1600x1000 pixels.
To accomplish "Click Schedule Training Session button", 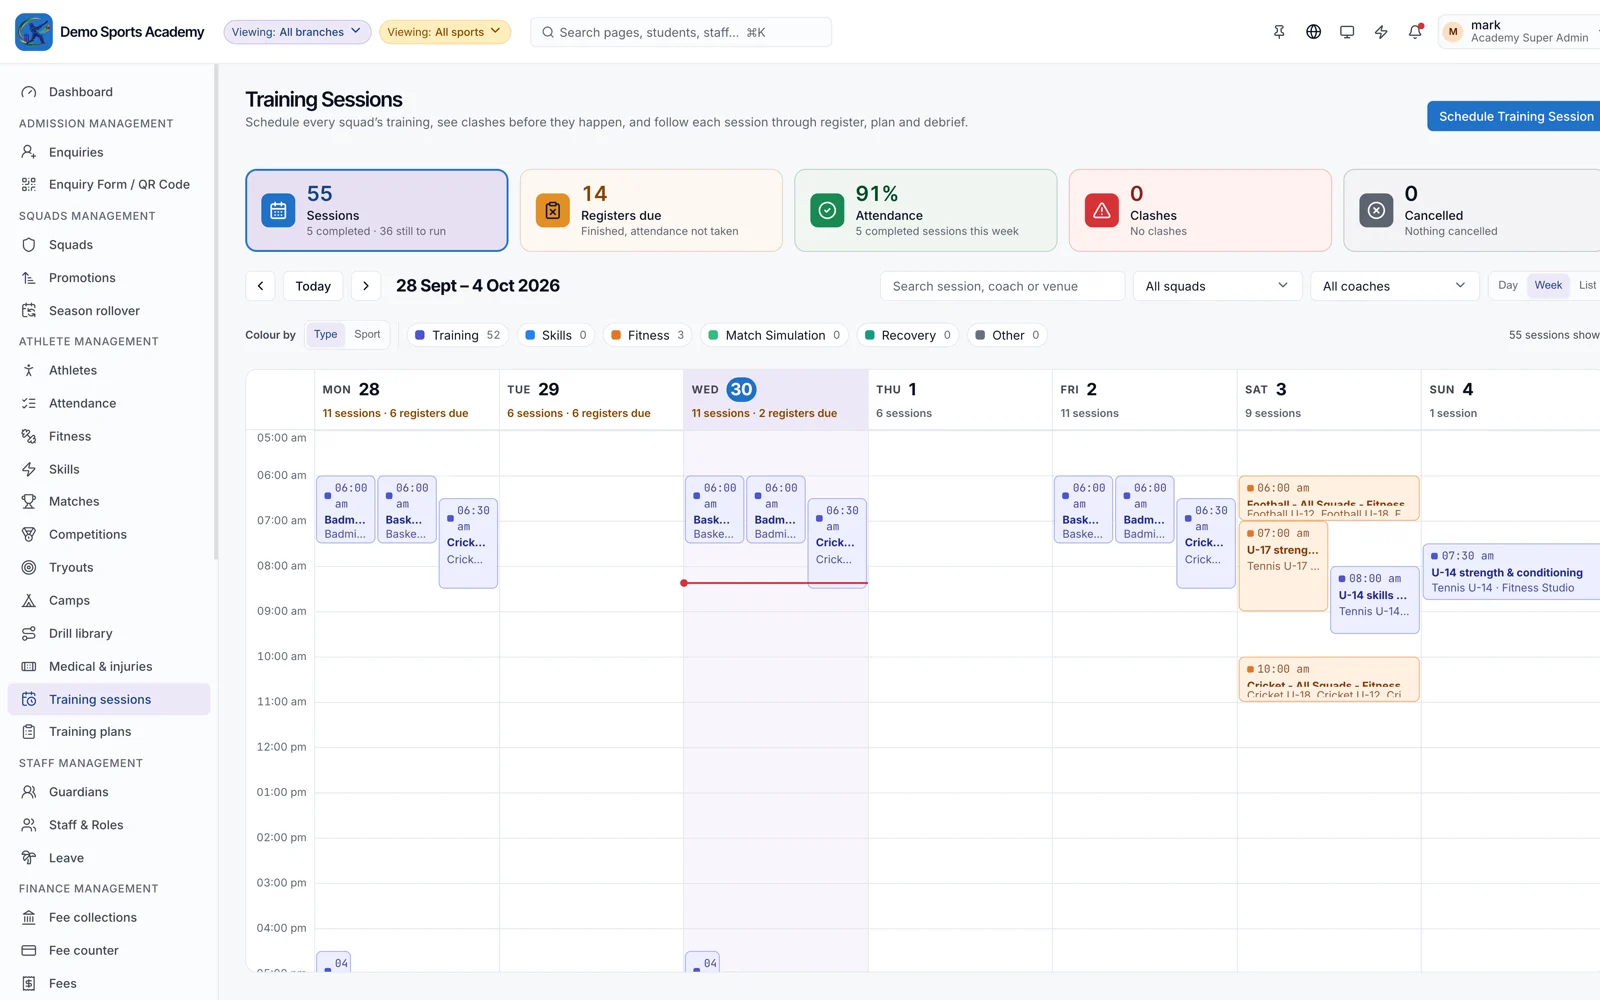I will (1515, 116).
